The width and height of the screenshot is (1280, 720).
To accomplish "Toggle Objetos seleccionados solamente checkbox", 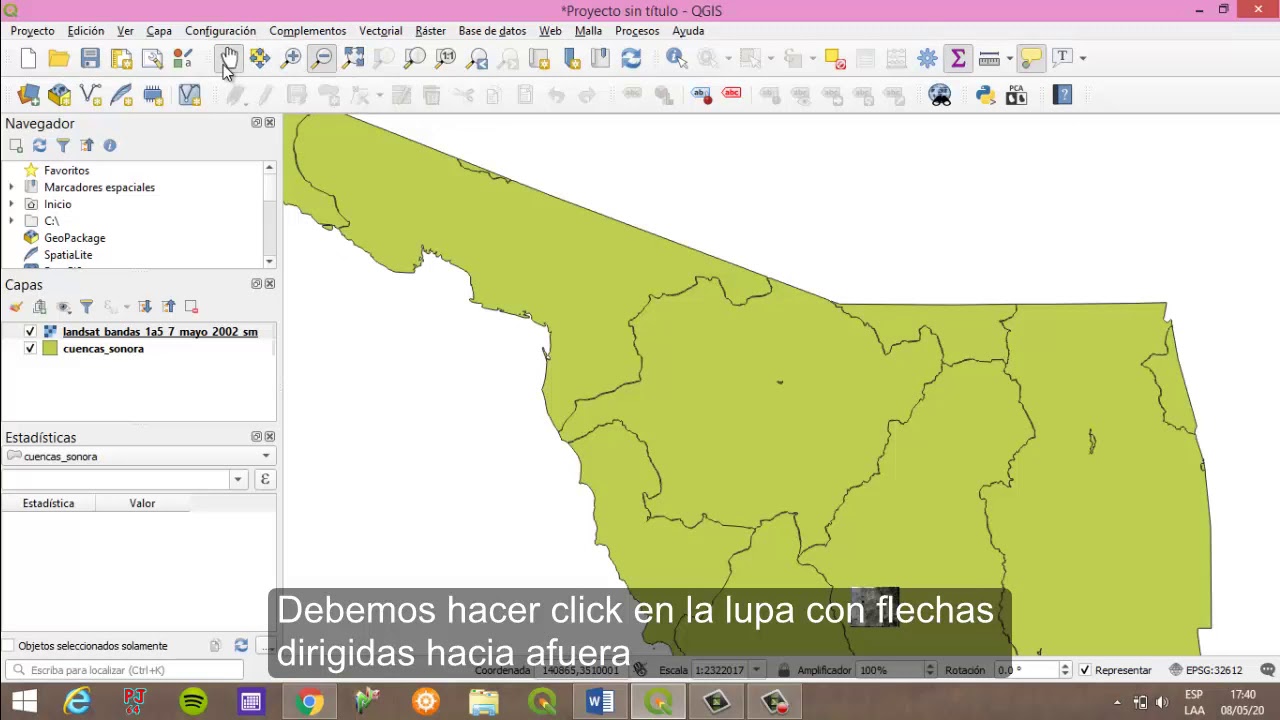I will tap(9, 646).
